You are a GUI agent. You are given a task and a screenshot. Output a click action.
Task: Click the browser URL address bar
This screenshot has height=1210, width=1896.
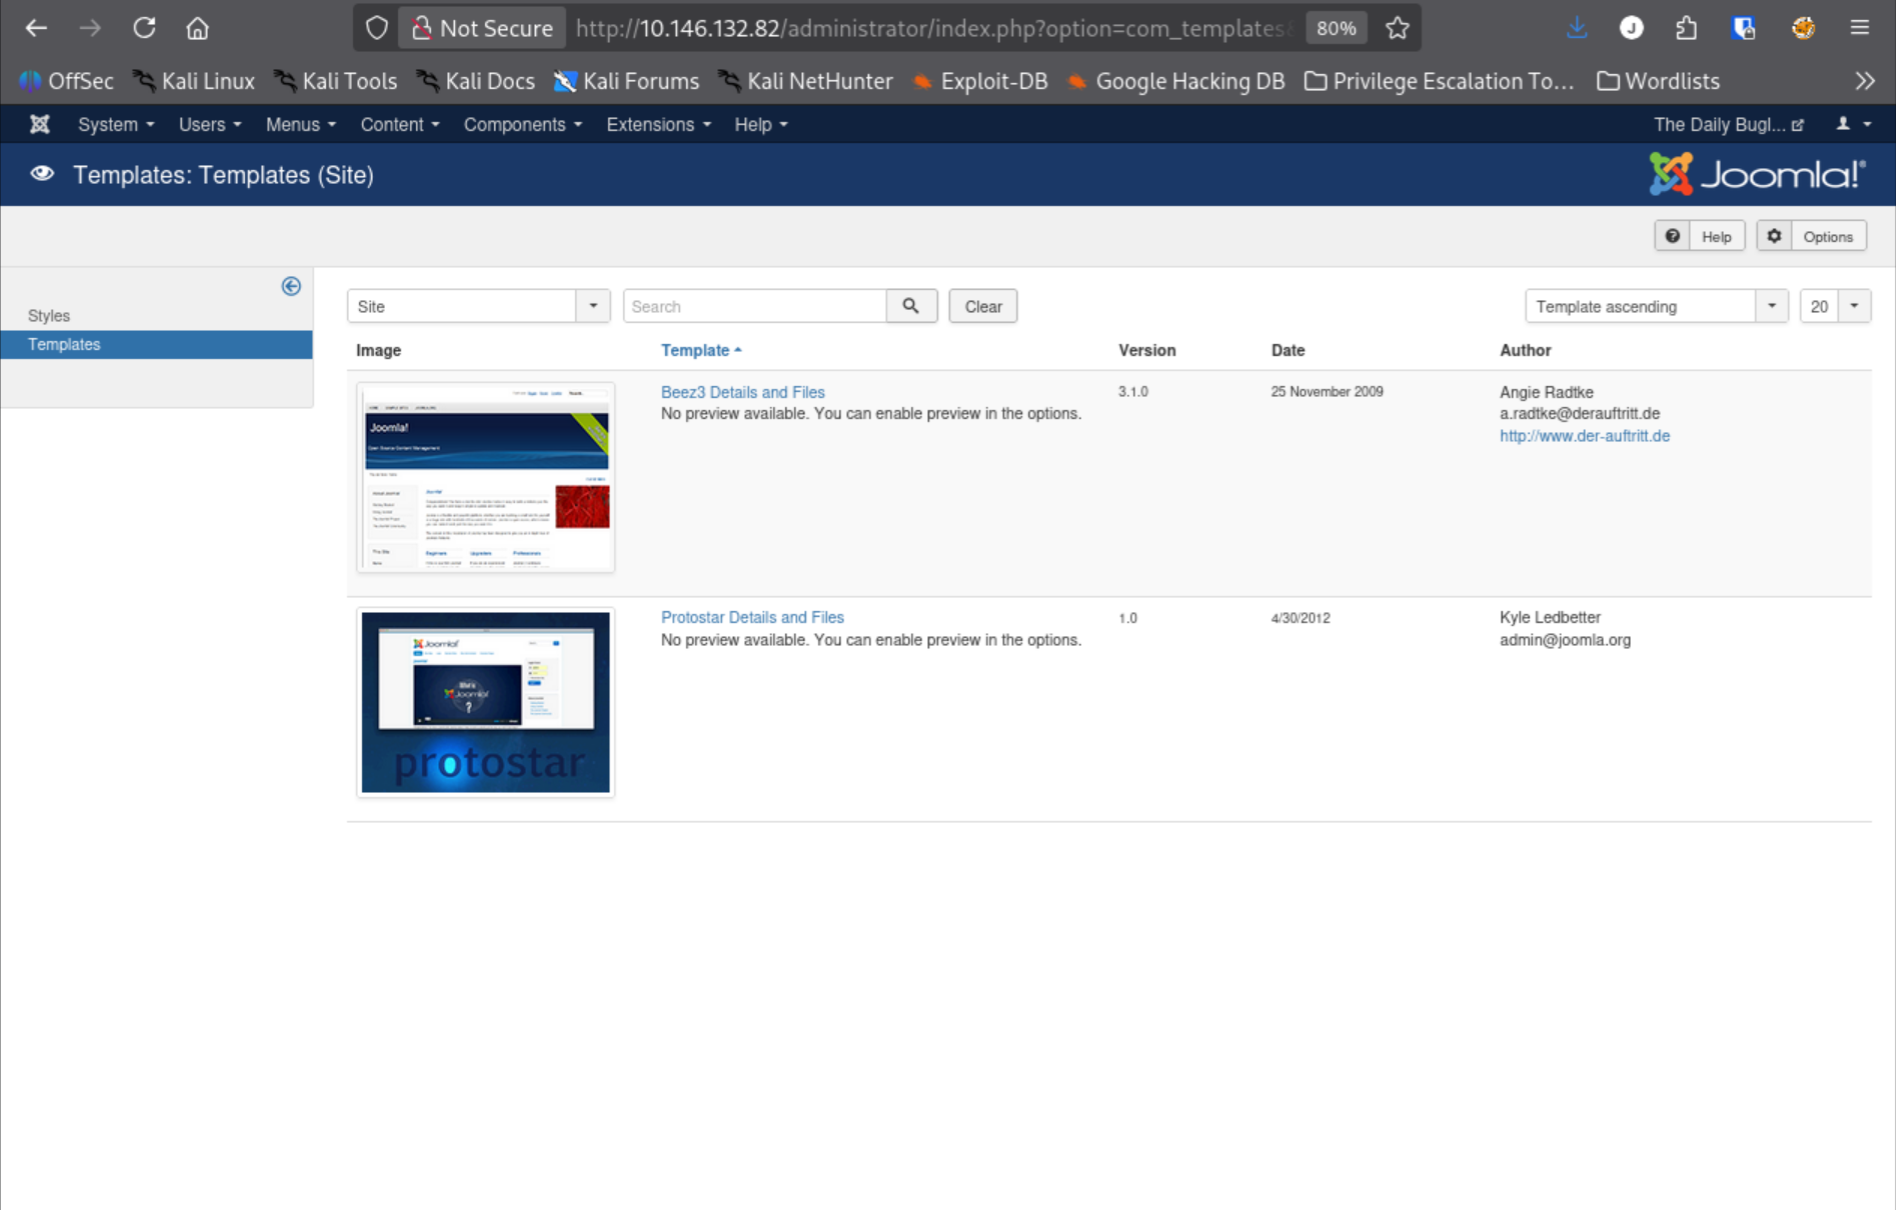coord(932,28)
